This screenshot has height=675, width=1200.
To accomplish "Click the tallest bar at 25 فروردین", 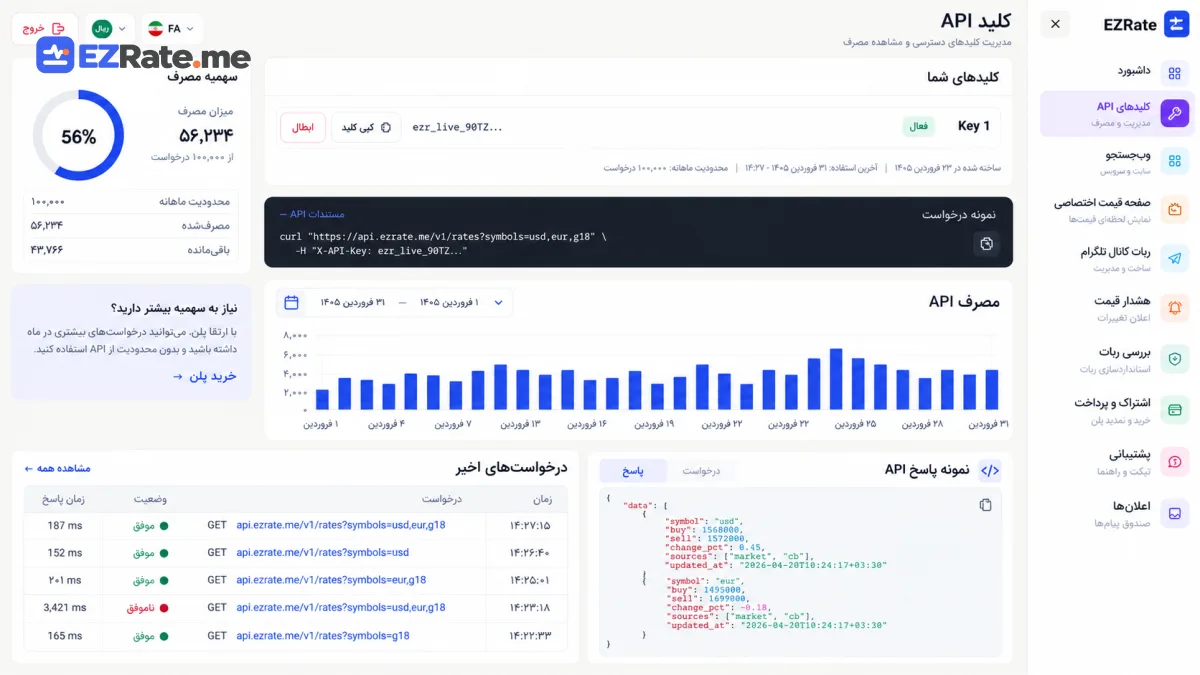I will [x=836, y=379].
